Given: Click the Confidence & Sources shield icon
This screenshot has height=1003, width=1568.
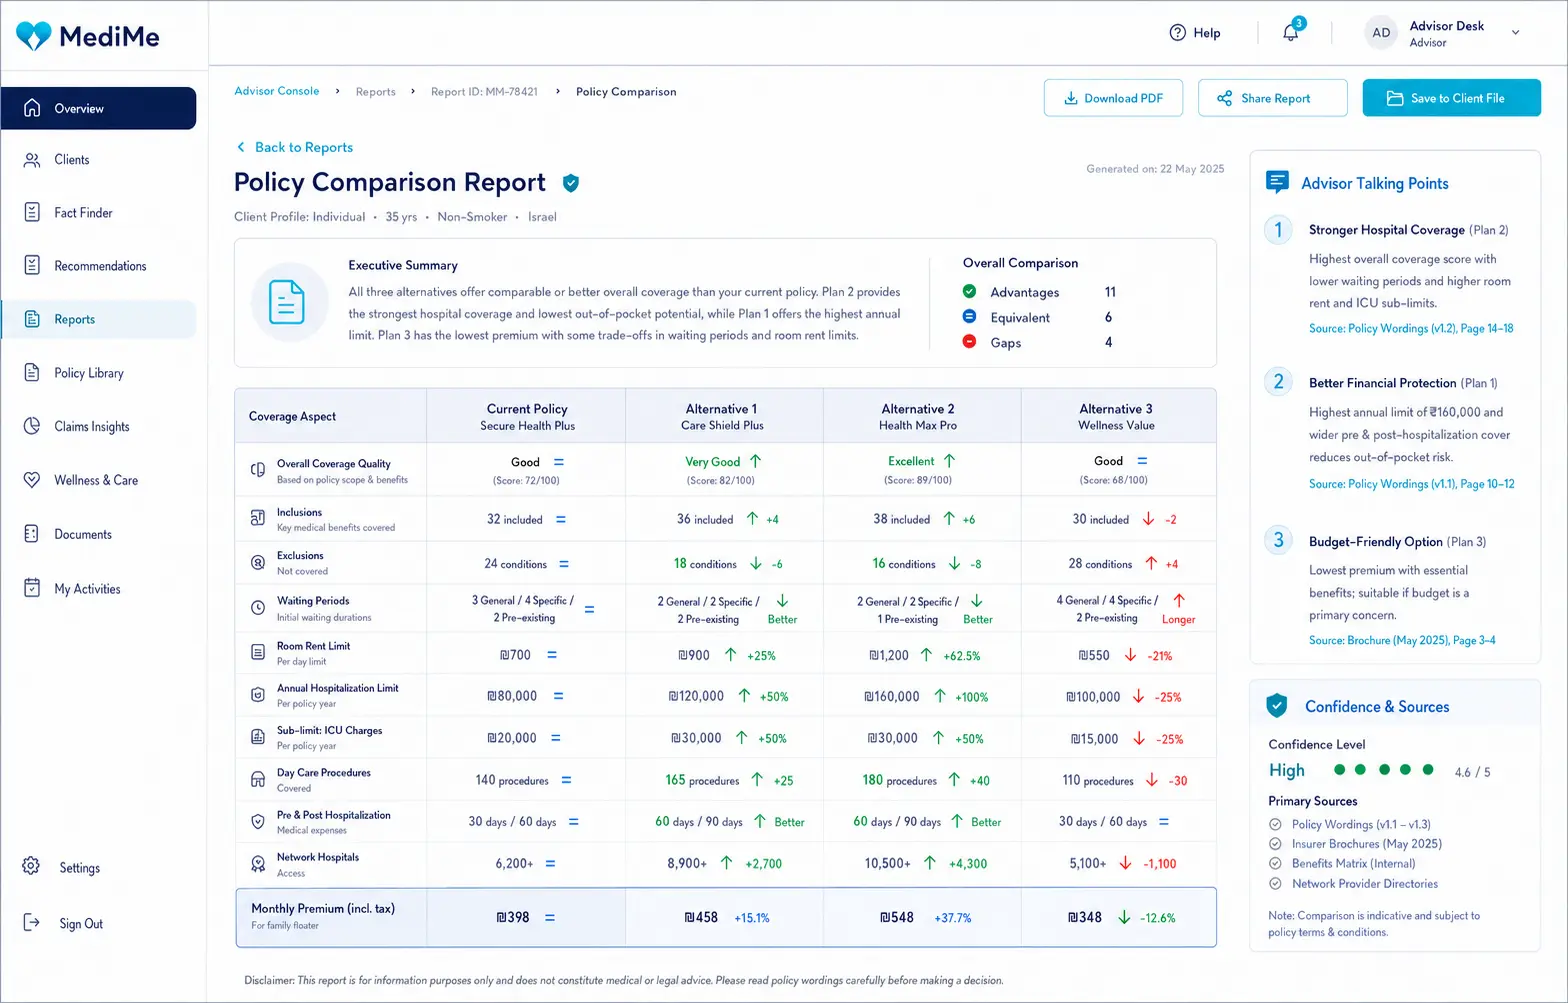Looking at the screenshot, I should (1276, 705).
